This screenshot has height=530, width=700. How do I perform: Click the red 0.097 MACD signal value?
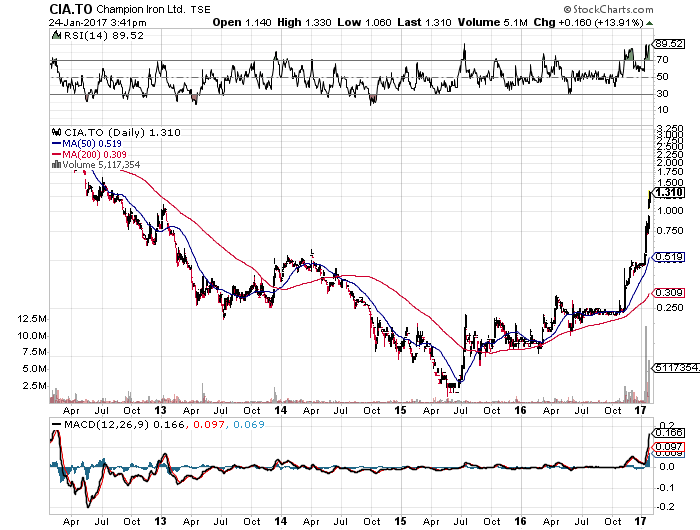click(208, 425)
